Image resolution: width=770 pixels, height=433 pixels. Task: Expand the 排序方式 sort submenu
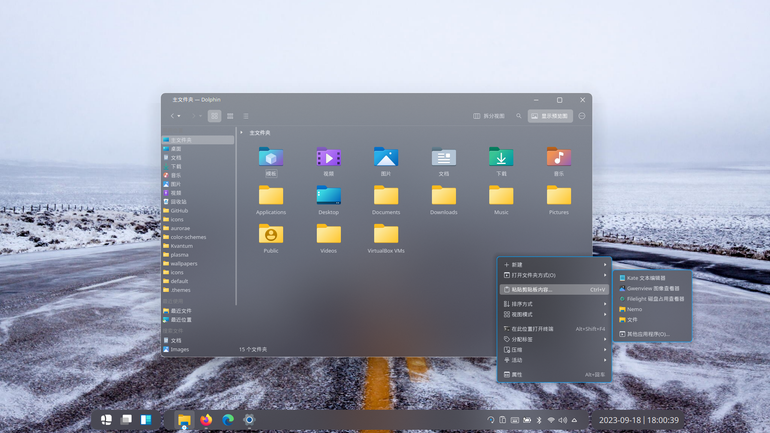click(x=554, y=304)
